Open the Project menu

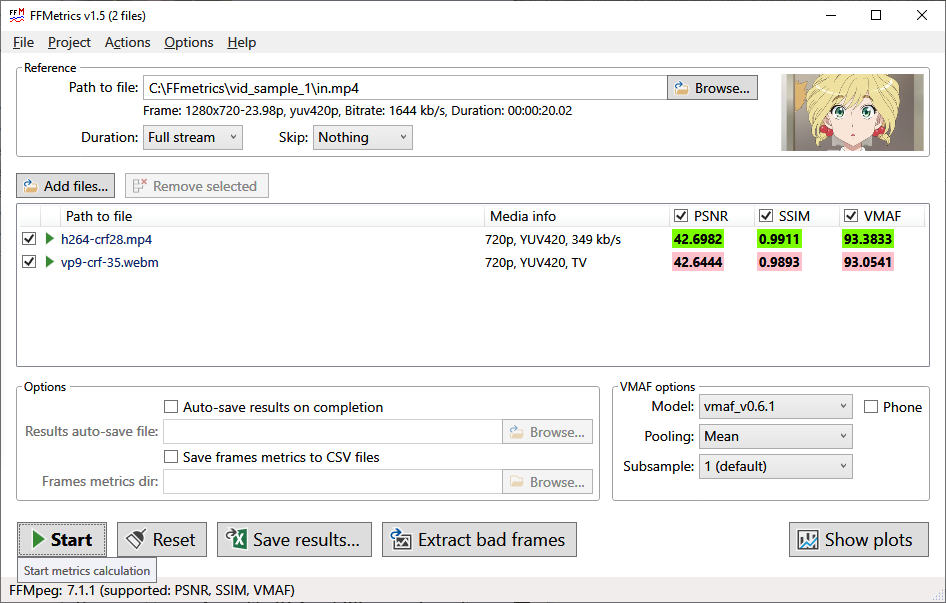(69, 42)
